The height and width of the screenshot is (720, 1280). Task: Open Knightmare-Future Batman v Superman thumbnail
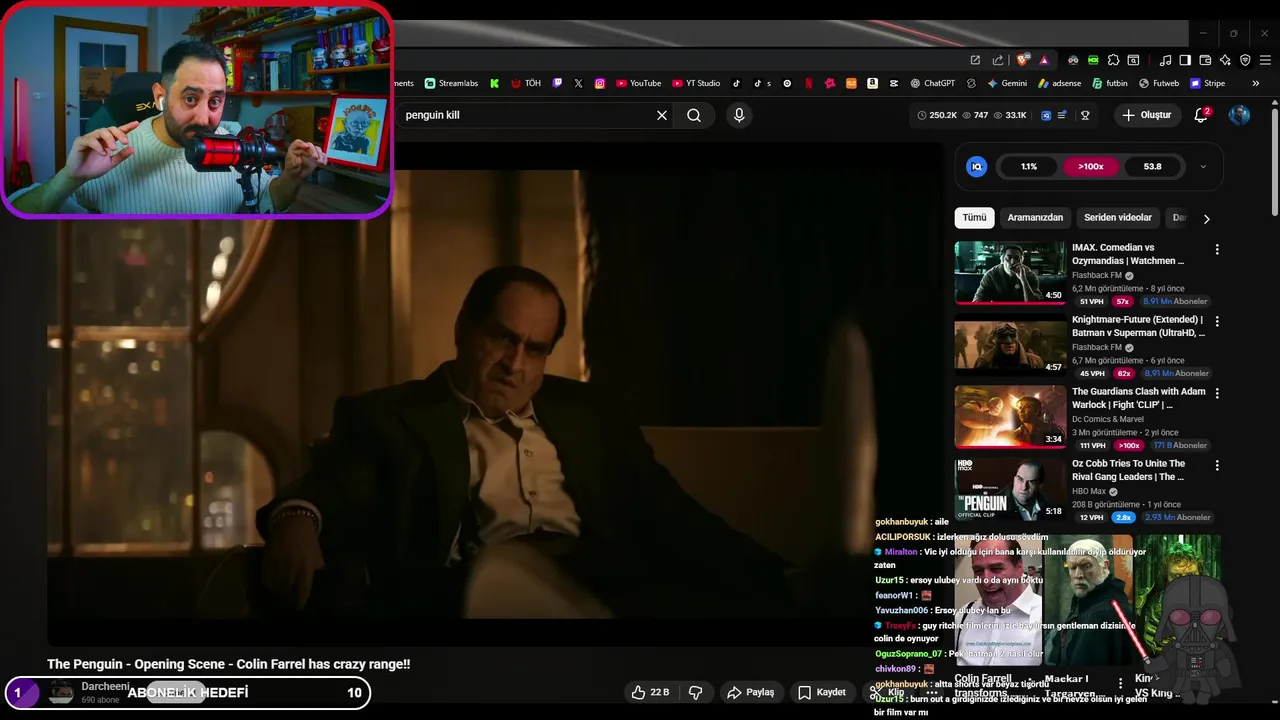(x=1010, y=344)
